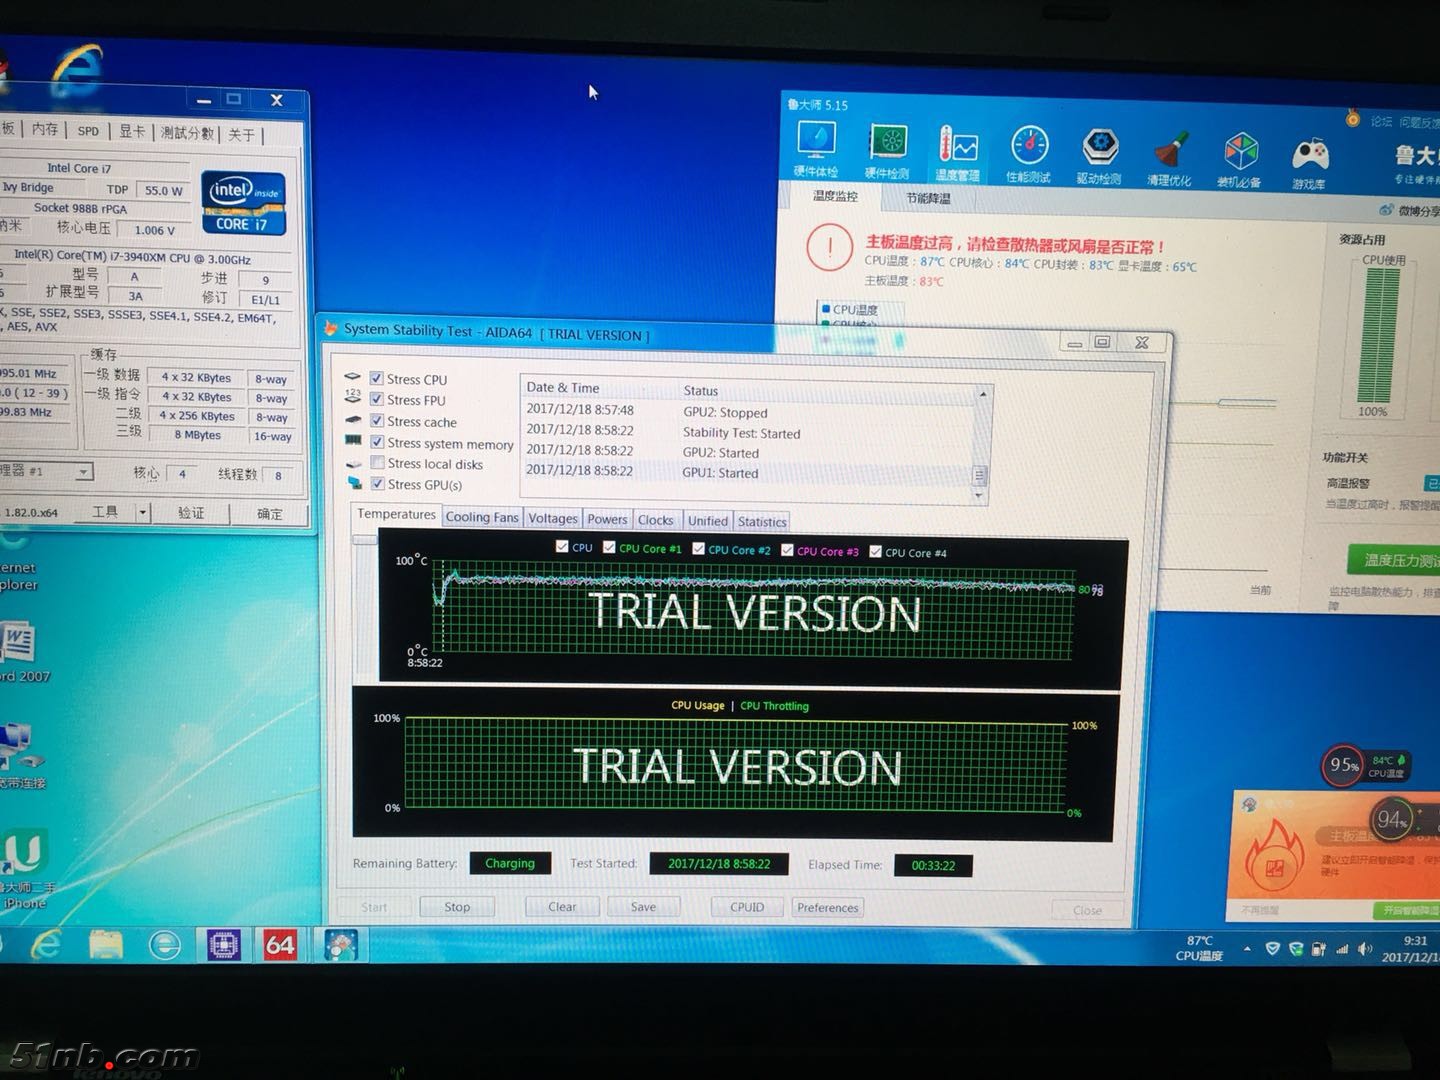1440x1080 pixels.
Task: Open the Word 2007 desktop shortcut
Action: (20, 652)
